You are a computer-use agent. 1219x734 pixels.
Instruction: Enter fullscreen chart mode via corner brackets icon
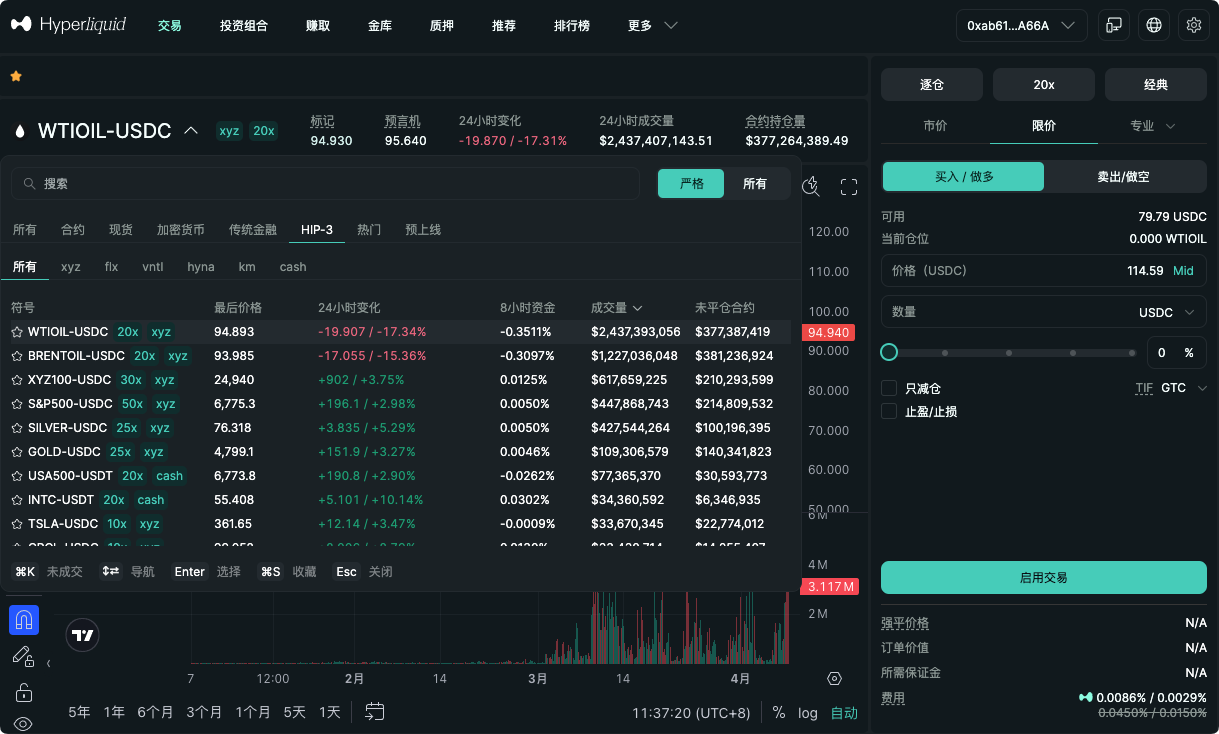(x=849, y=186)
